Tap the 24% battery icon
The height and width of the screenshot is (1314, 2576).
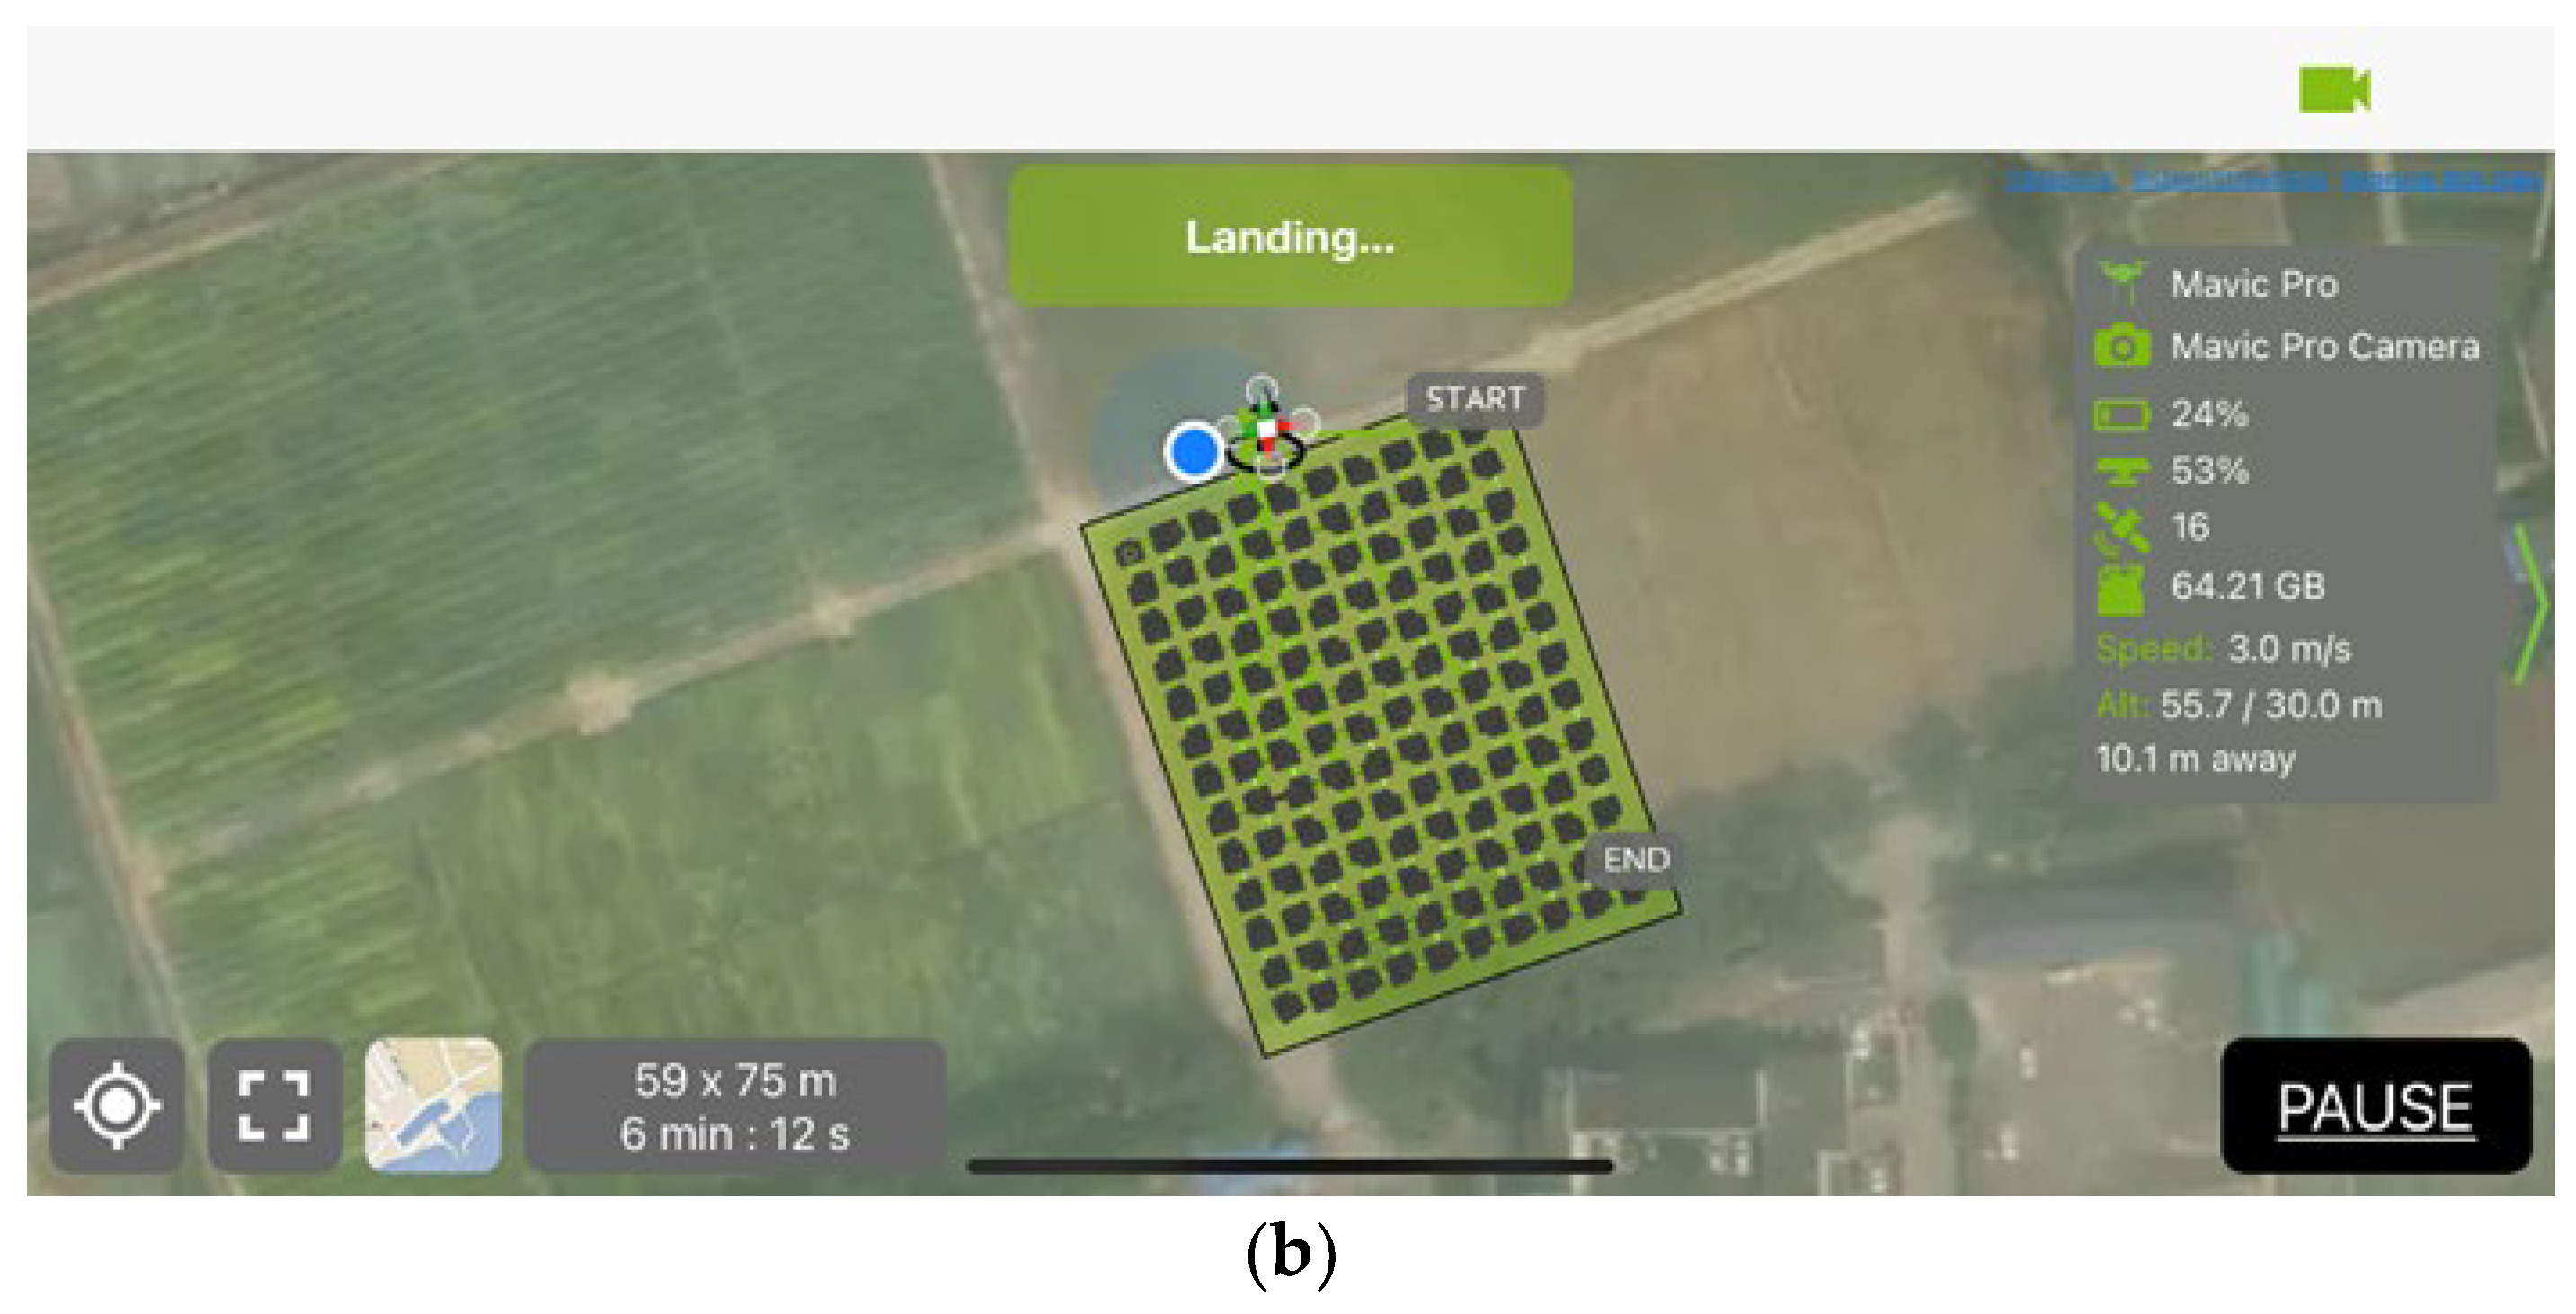2121,414
